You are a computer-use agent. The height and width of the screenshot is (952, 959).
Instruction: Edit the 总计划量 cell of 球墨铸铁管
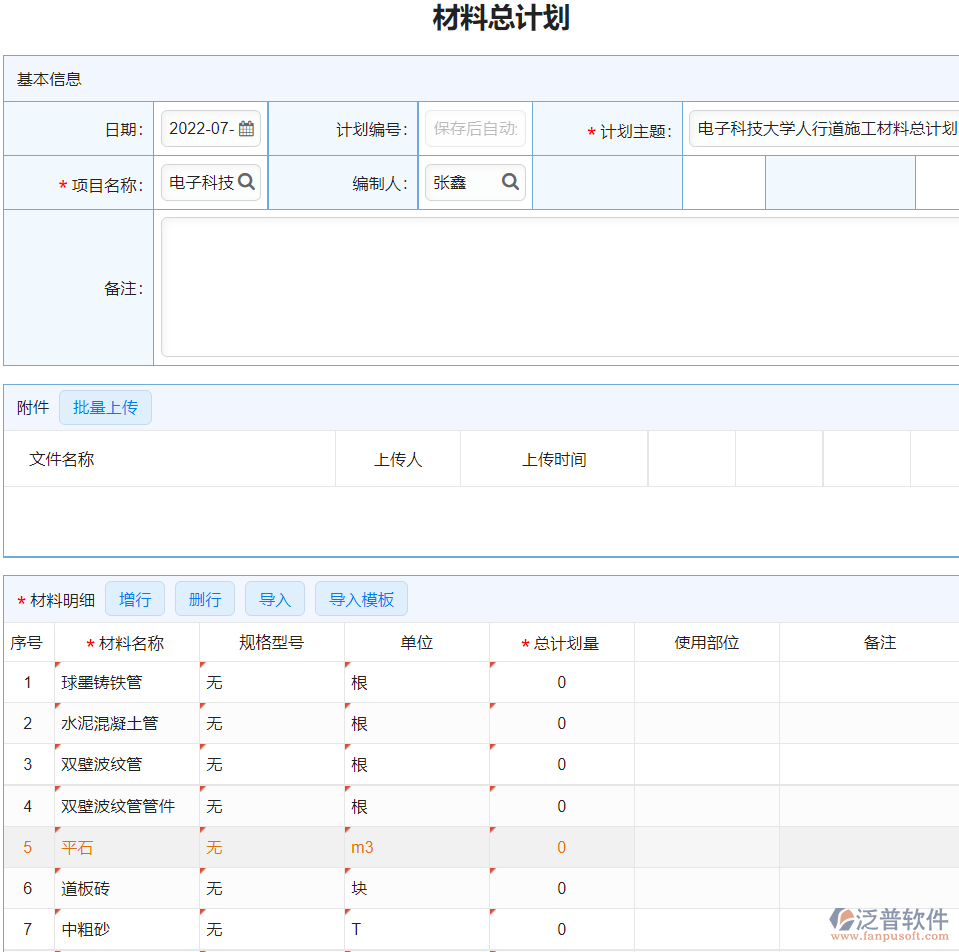pyautogui.click(x=562, y=682)
